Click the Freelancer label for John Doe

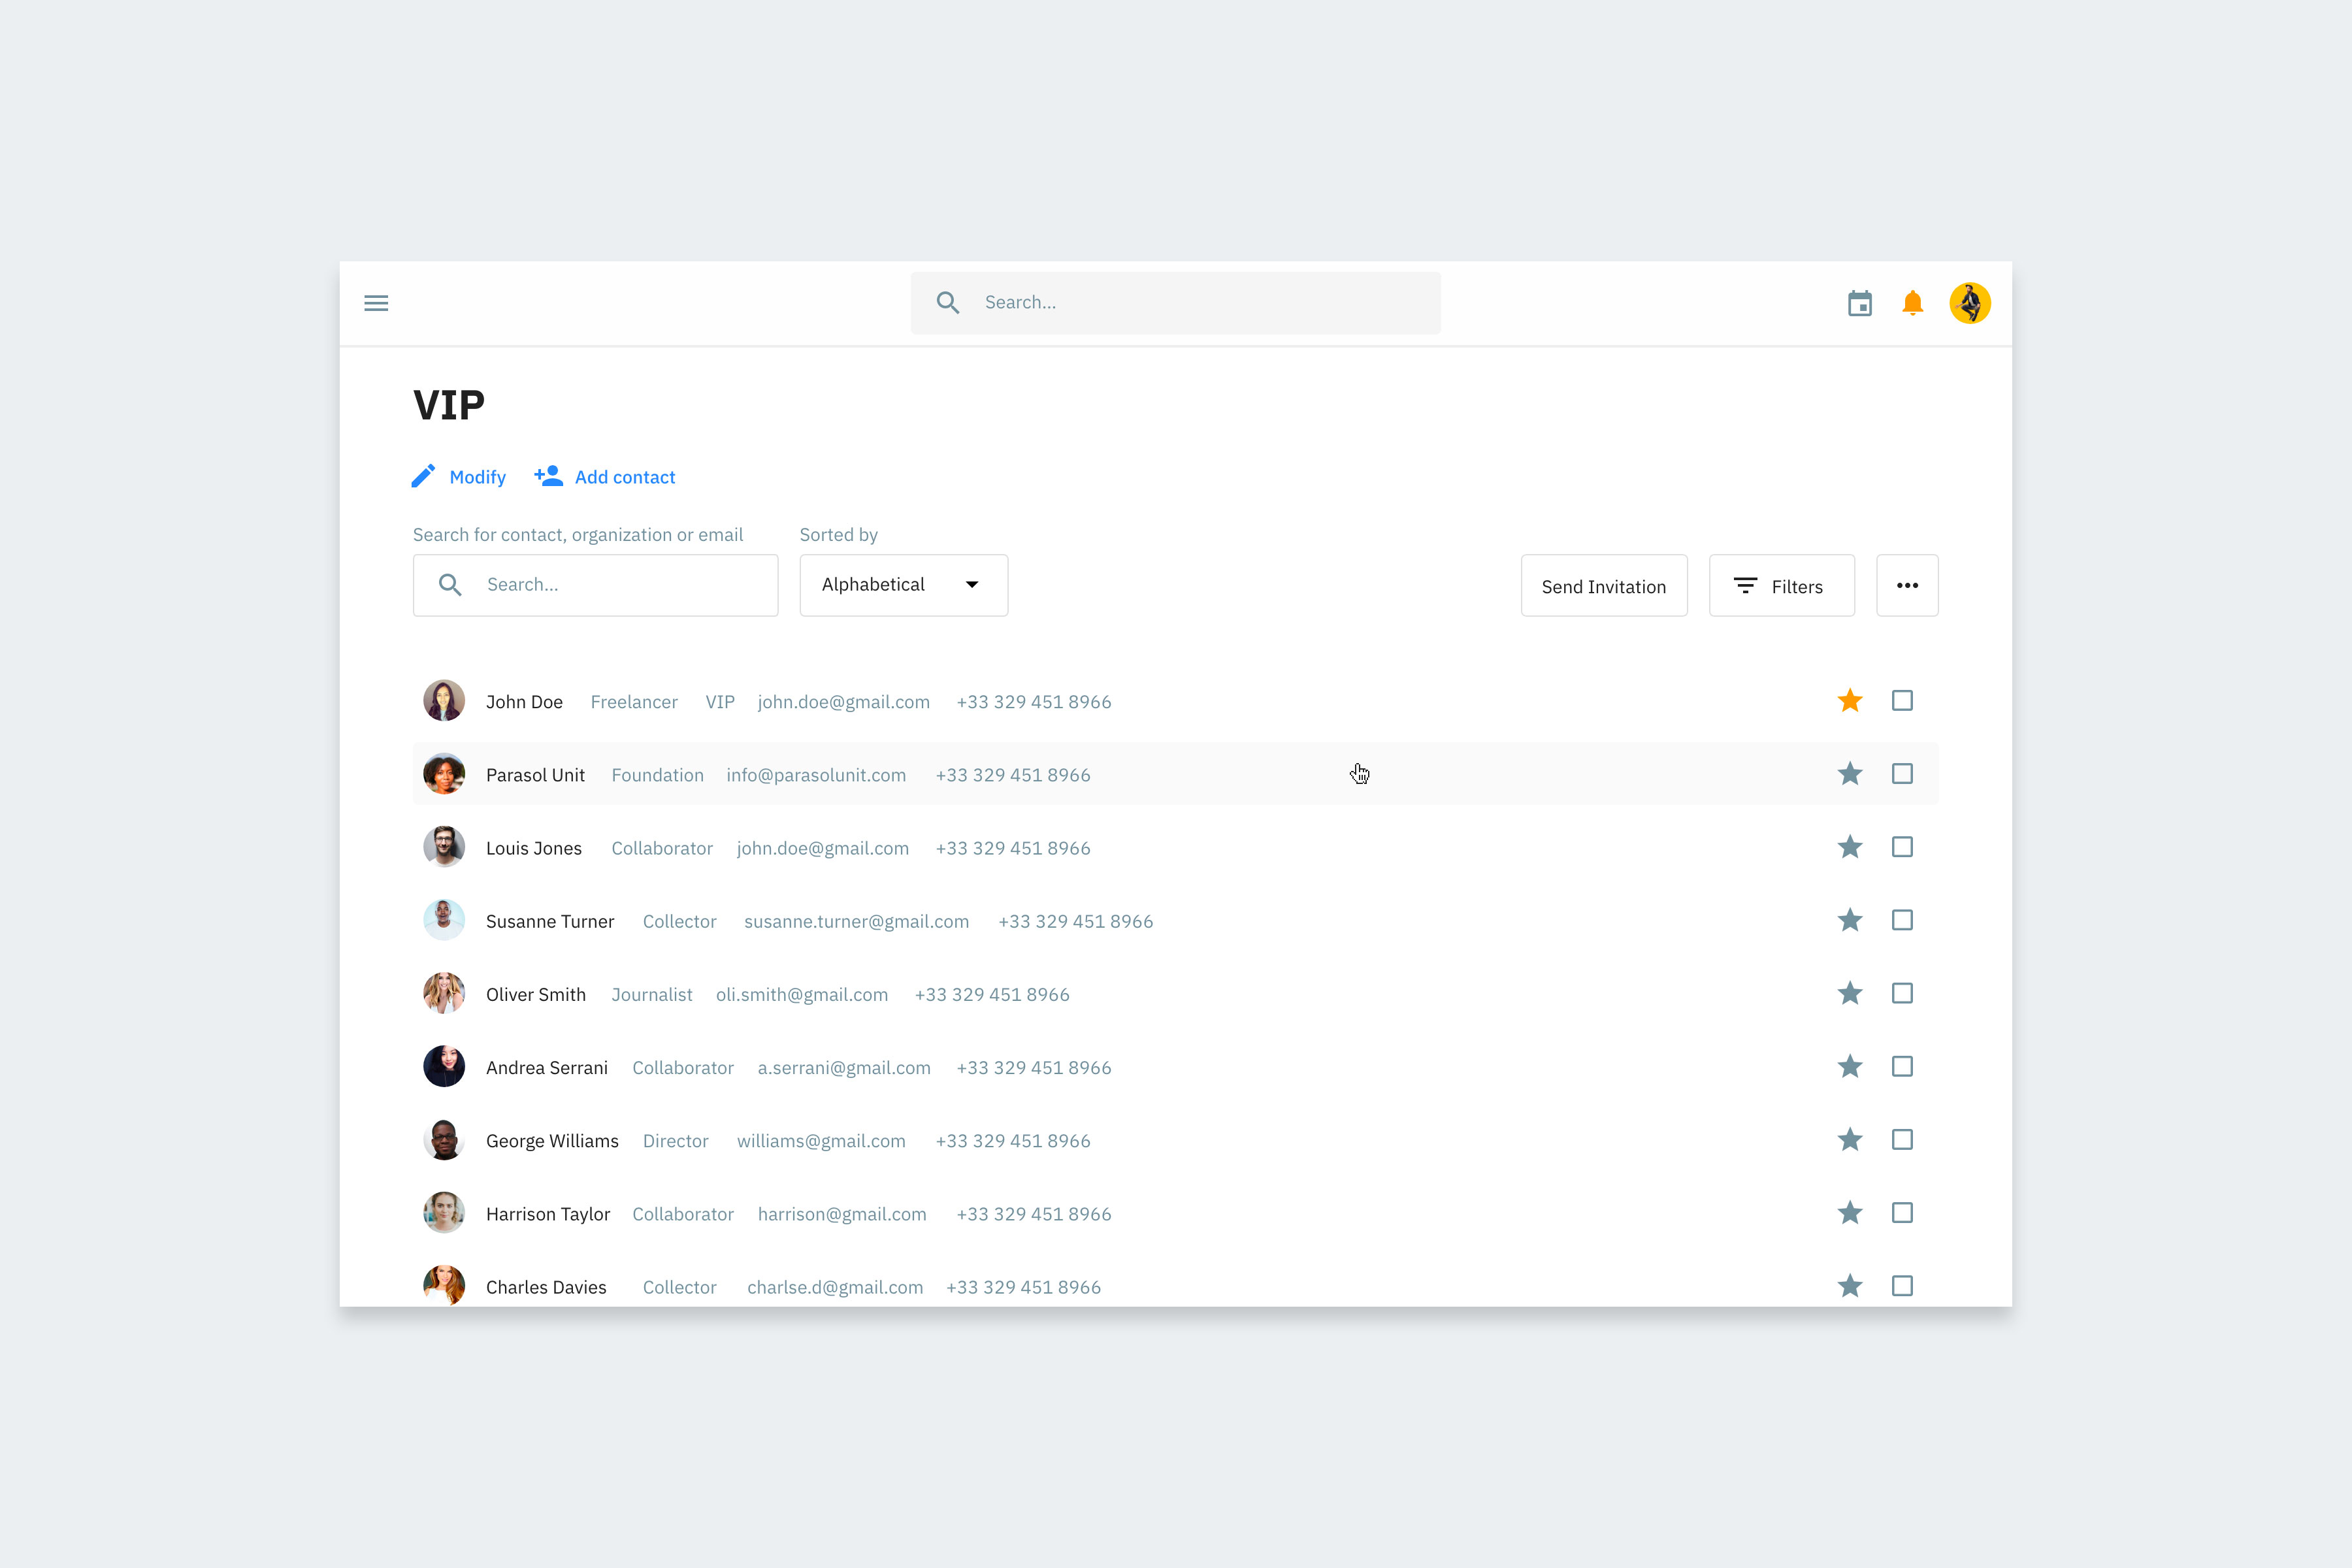[634, 702]
